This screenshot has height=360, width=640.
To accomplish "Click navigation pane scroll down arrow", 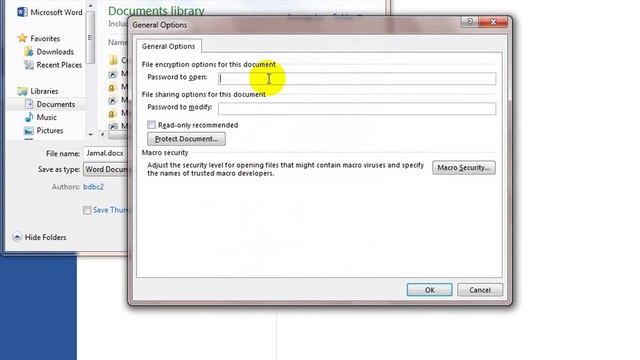I will coord(91,134).
